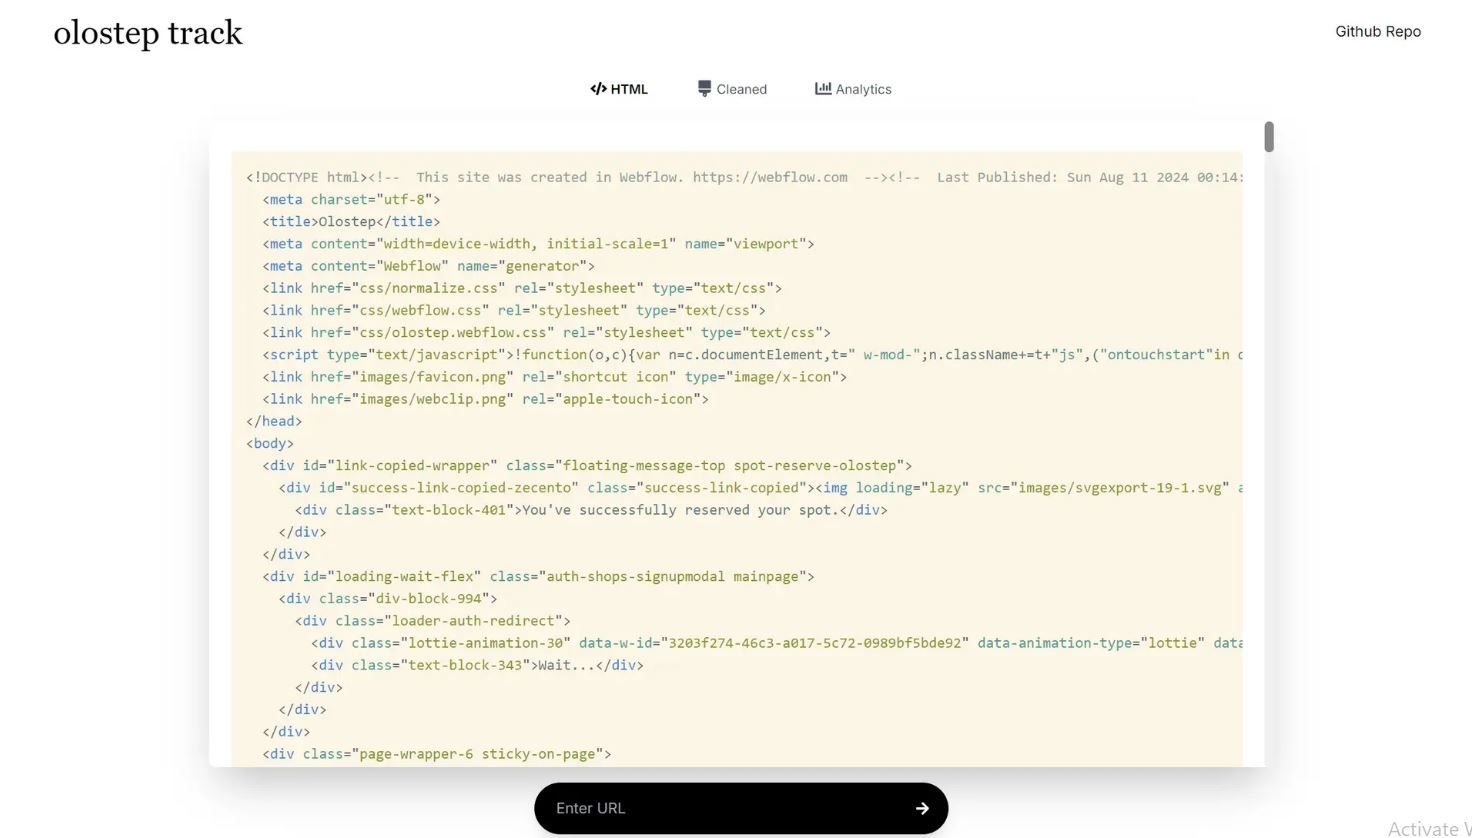Click the link-copied-wrapper div line

[x=587, y=465]
